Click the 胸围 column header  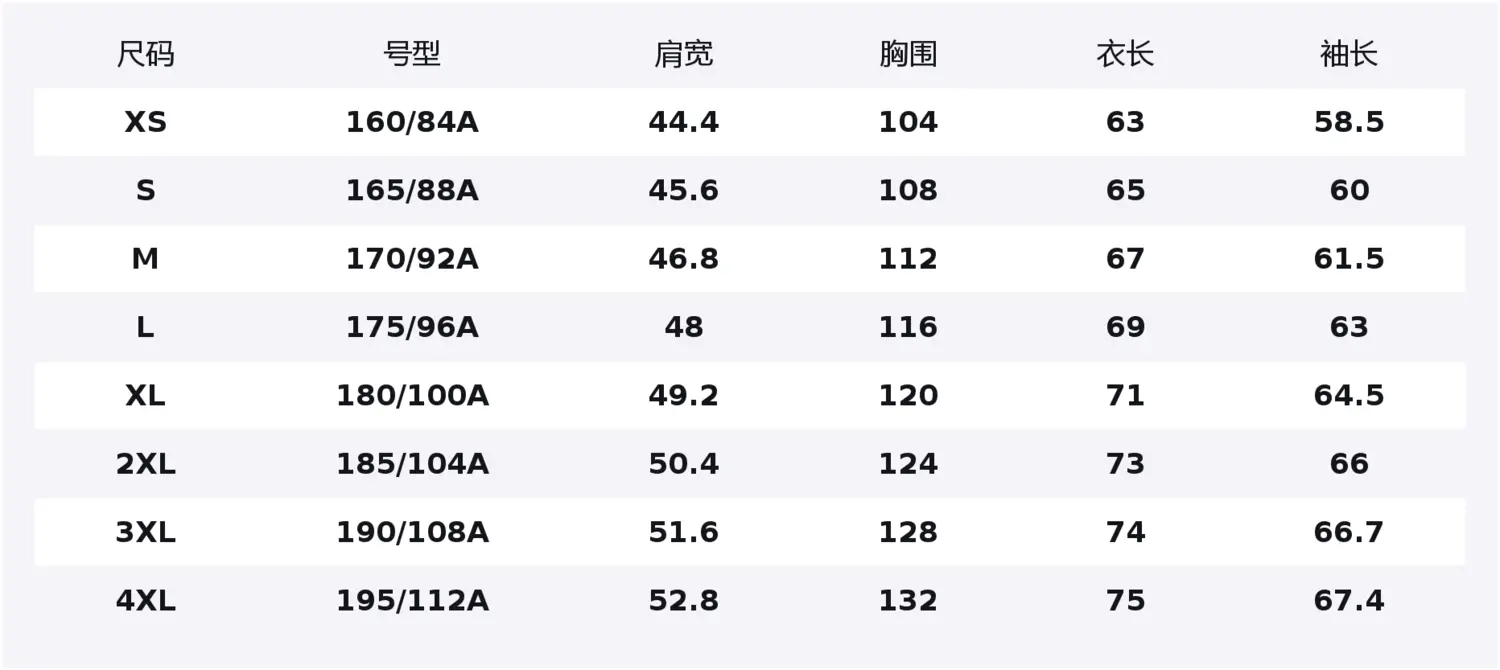(908, 54)
